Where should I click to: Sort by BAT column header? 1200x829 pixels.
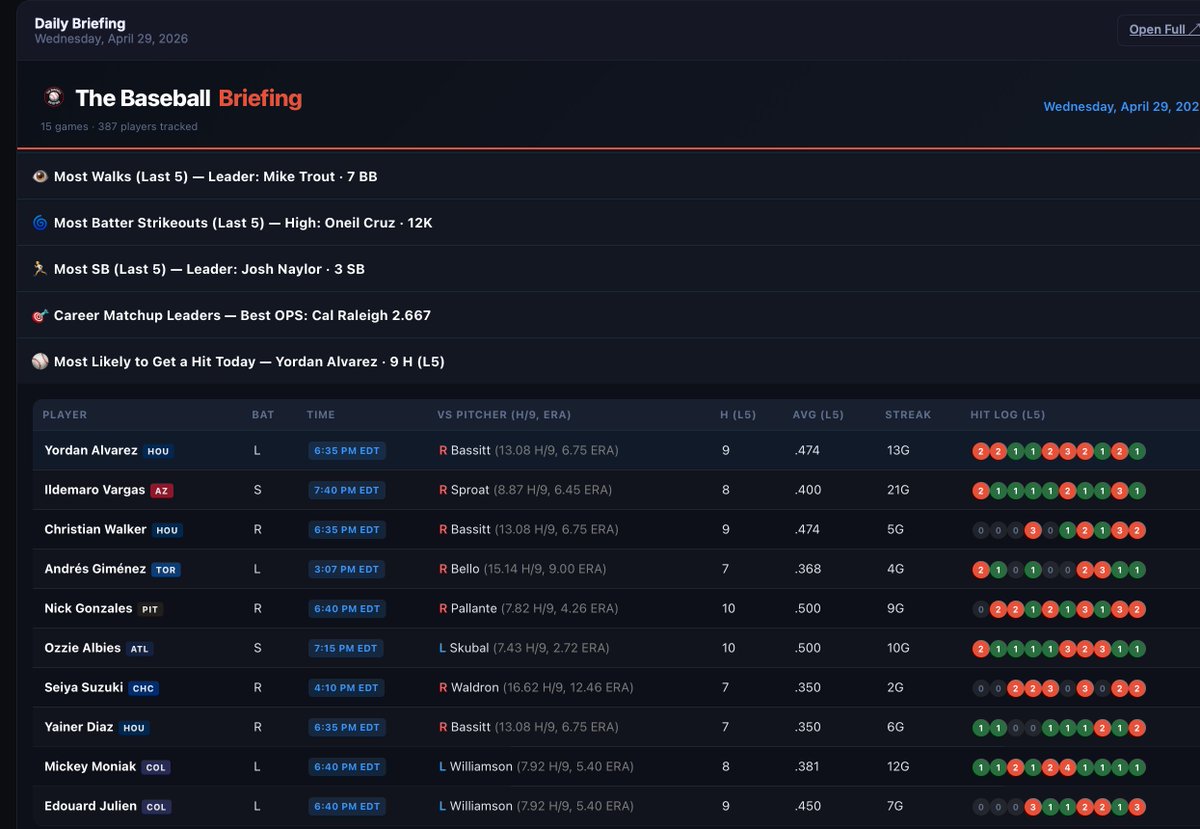coord(263,415)
